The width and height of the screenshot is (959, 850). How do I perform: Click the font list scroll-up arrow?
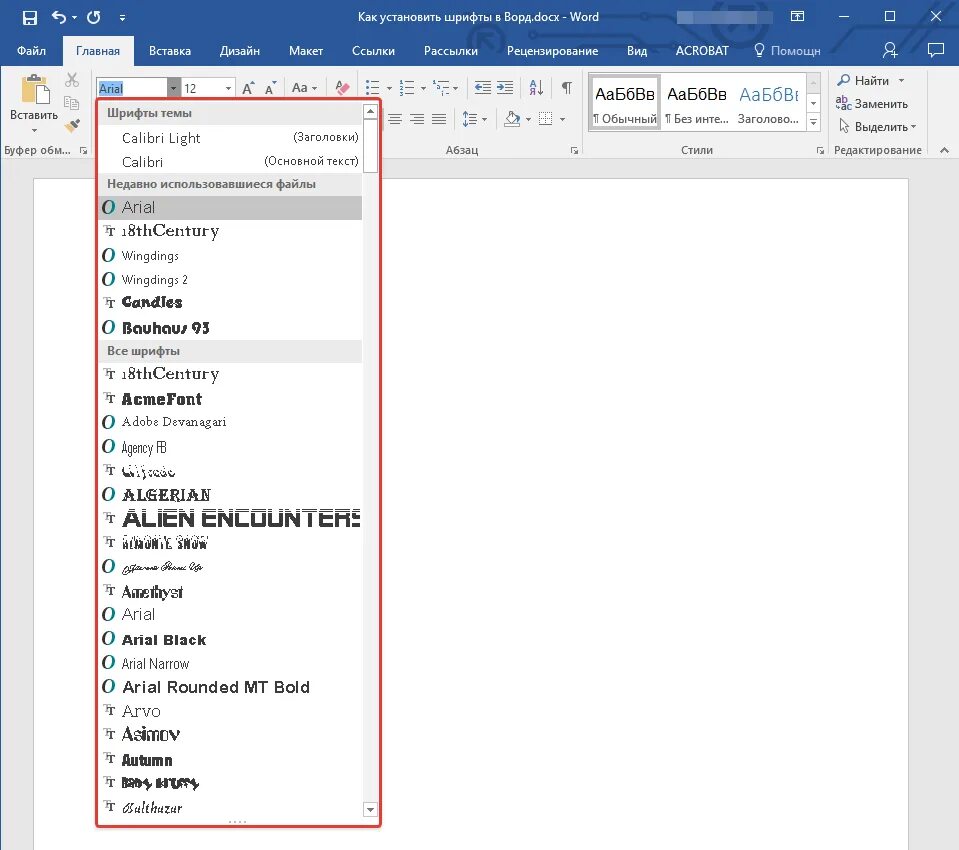[x=370, y=111]
